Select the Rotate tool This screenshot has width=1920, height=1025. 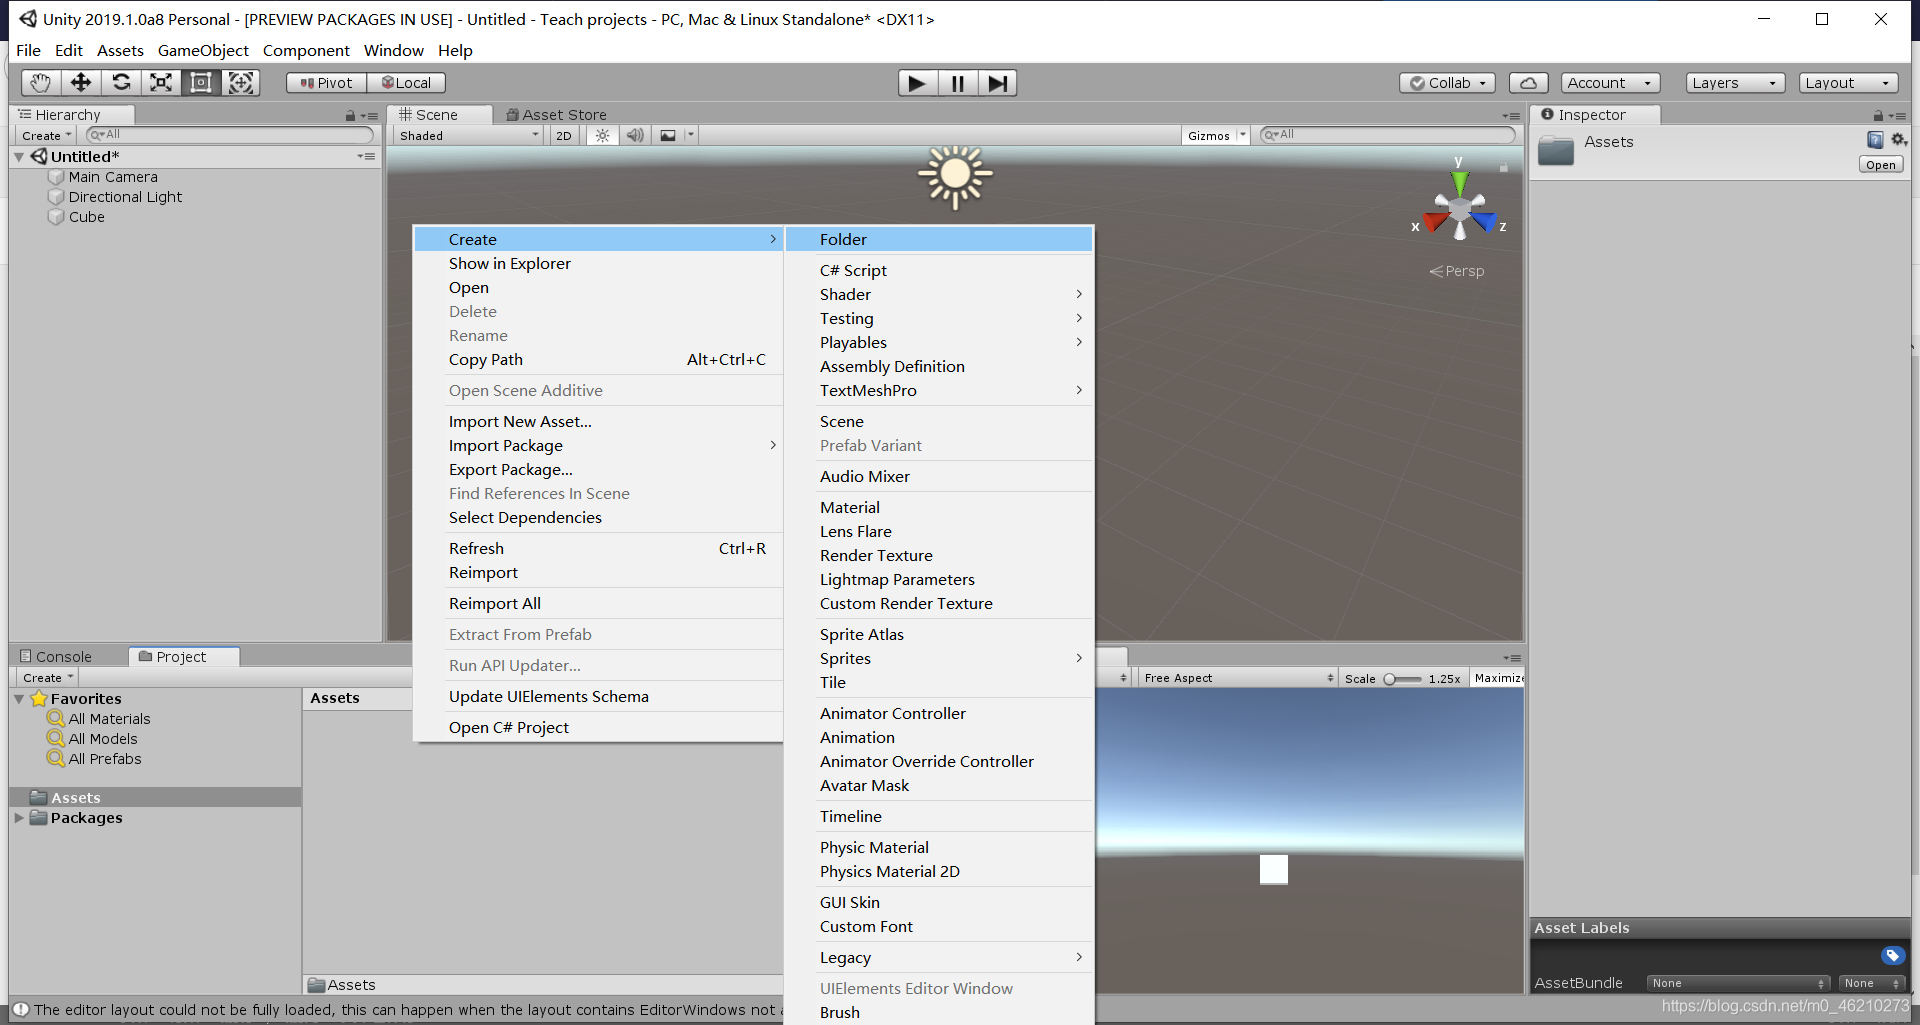point(121,83)
